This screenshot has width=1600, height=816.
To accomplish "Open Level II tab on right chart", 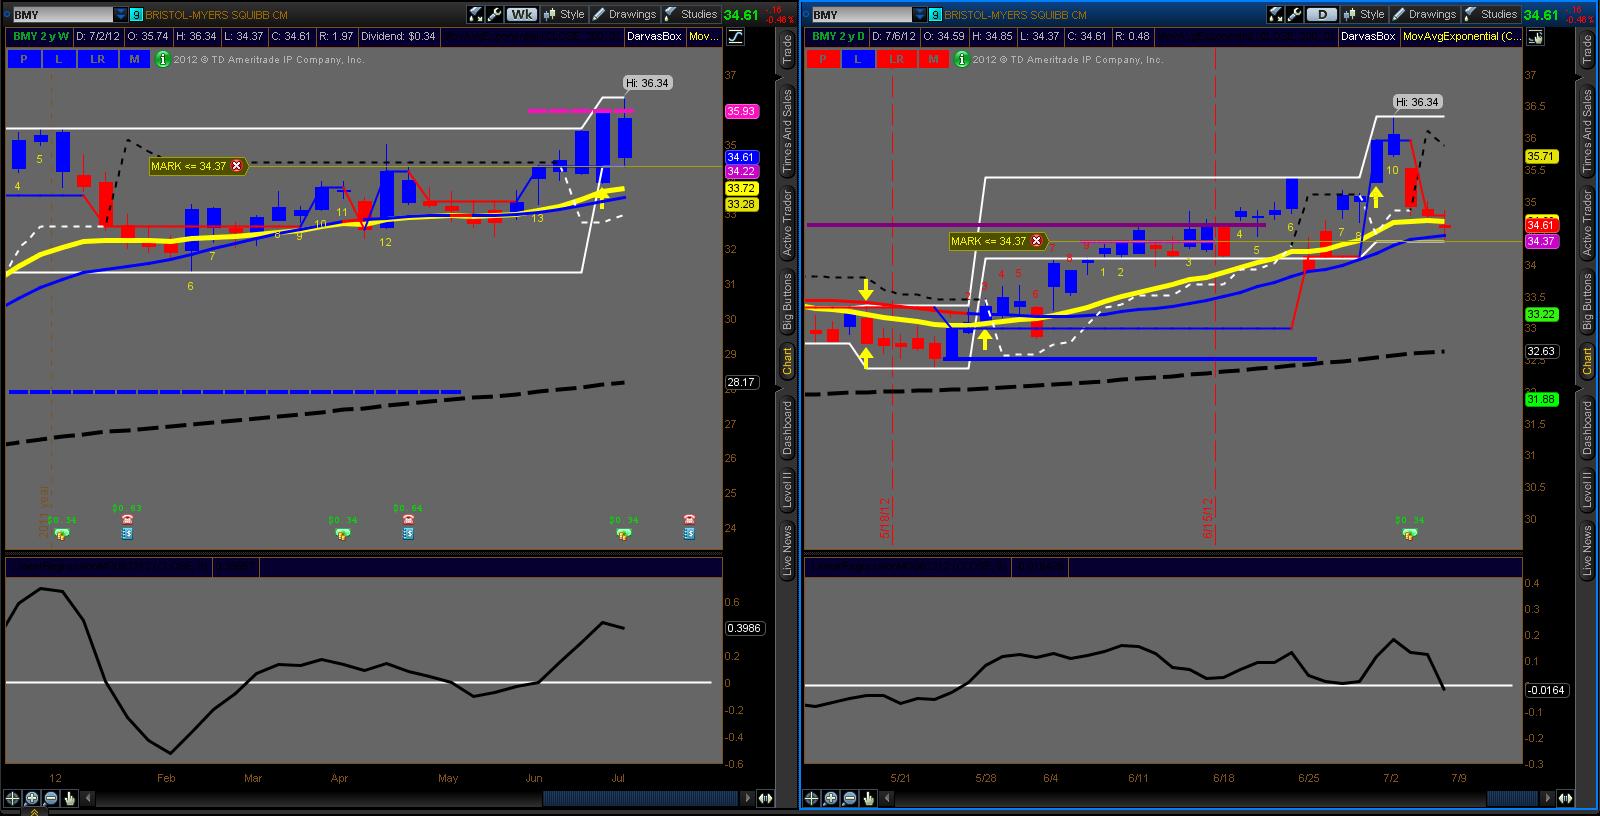I will click(x=1587, y=489).
